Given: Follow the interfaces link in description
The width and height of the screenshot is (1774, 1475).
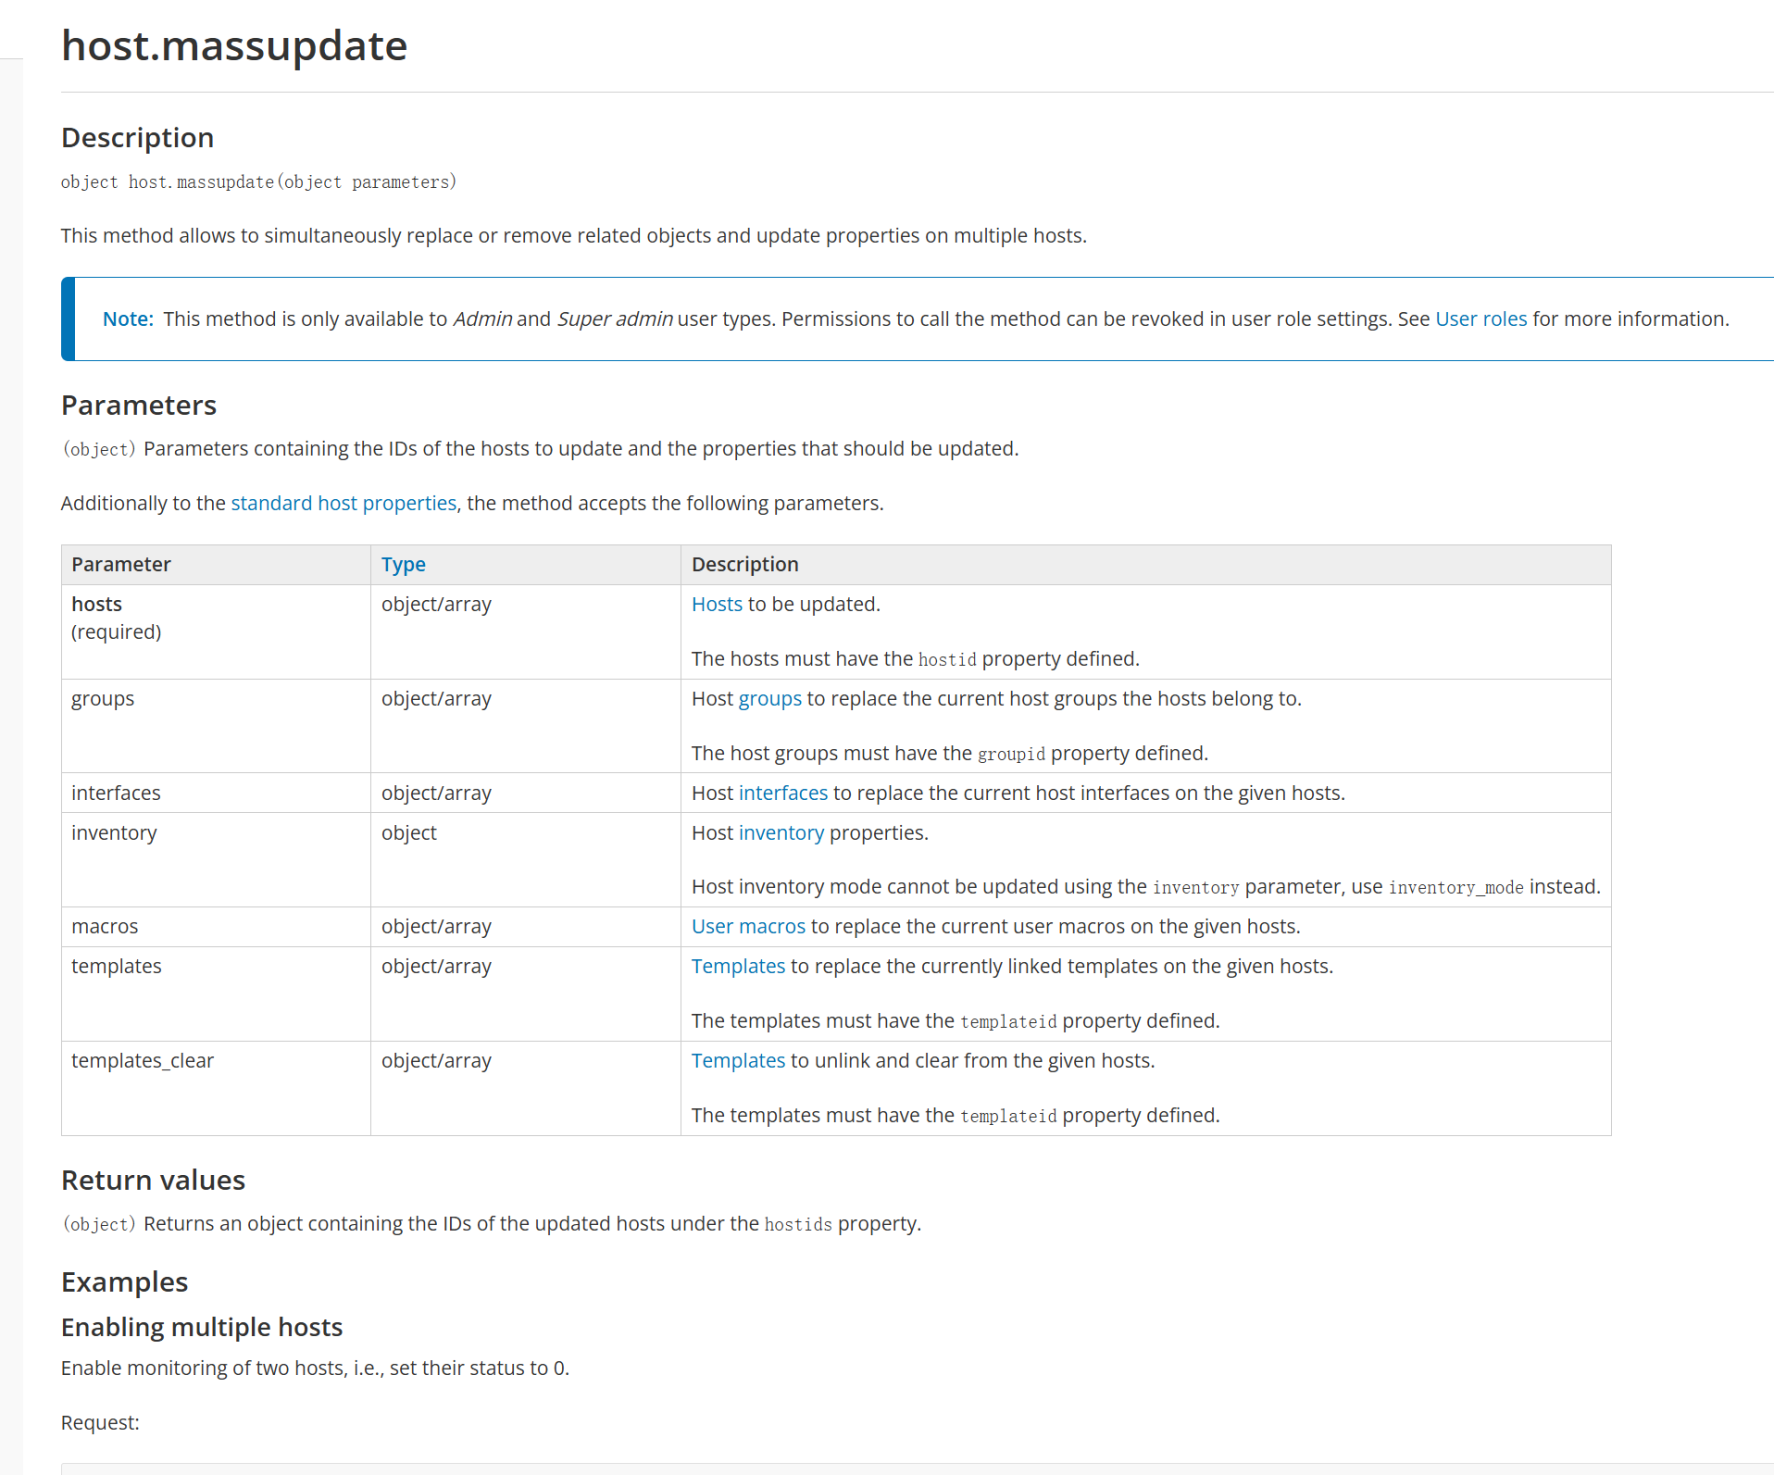Looking at the screenshot, I should pos(782,793).
